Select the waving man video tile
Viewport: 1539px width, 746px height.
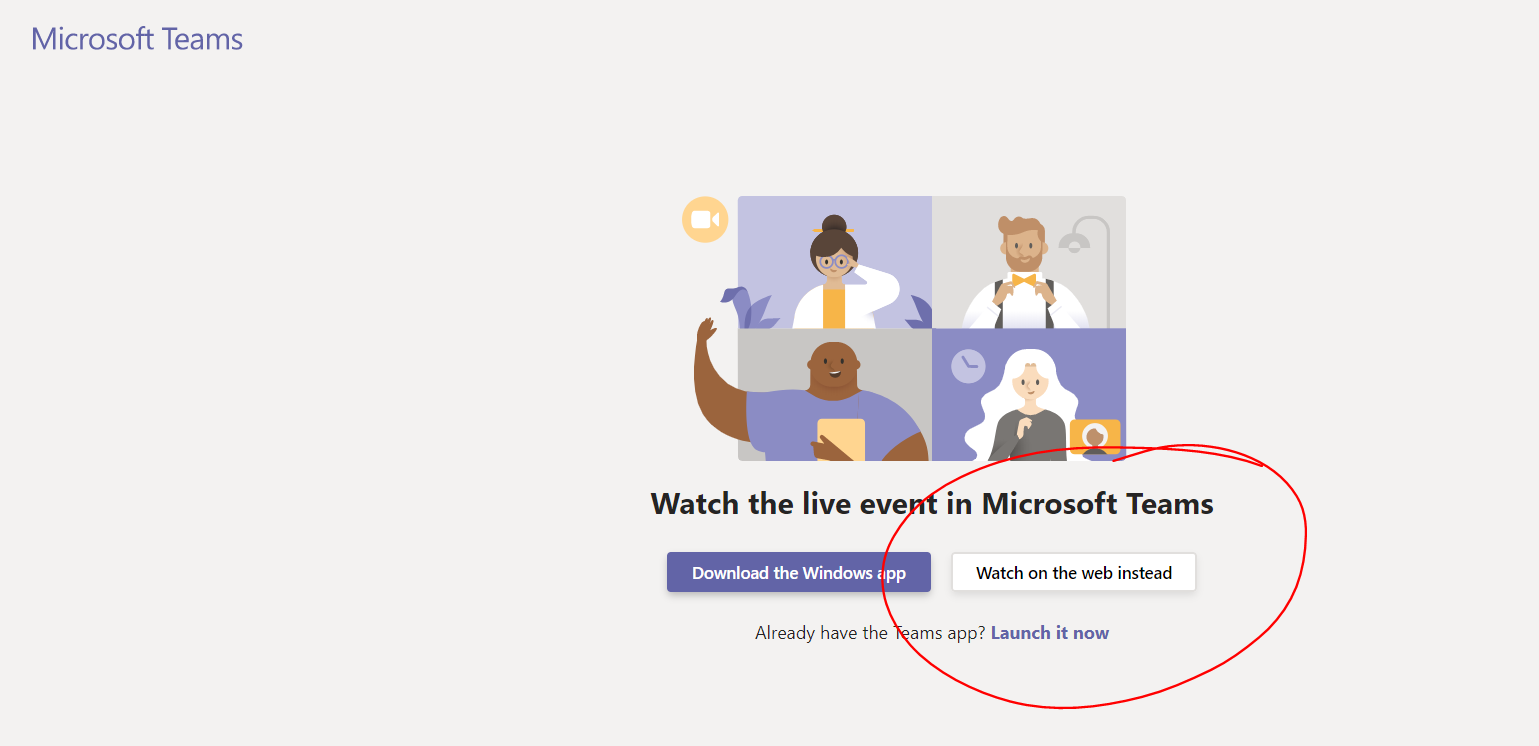click(x=834, y=395)
